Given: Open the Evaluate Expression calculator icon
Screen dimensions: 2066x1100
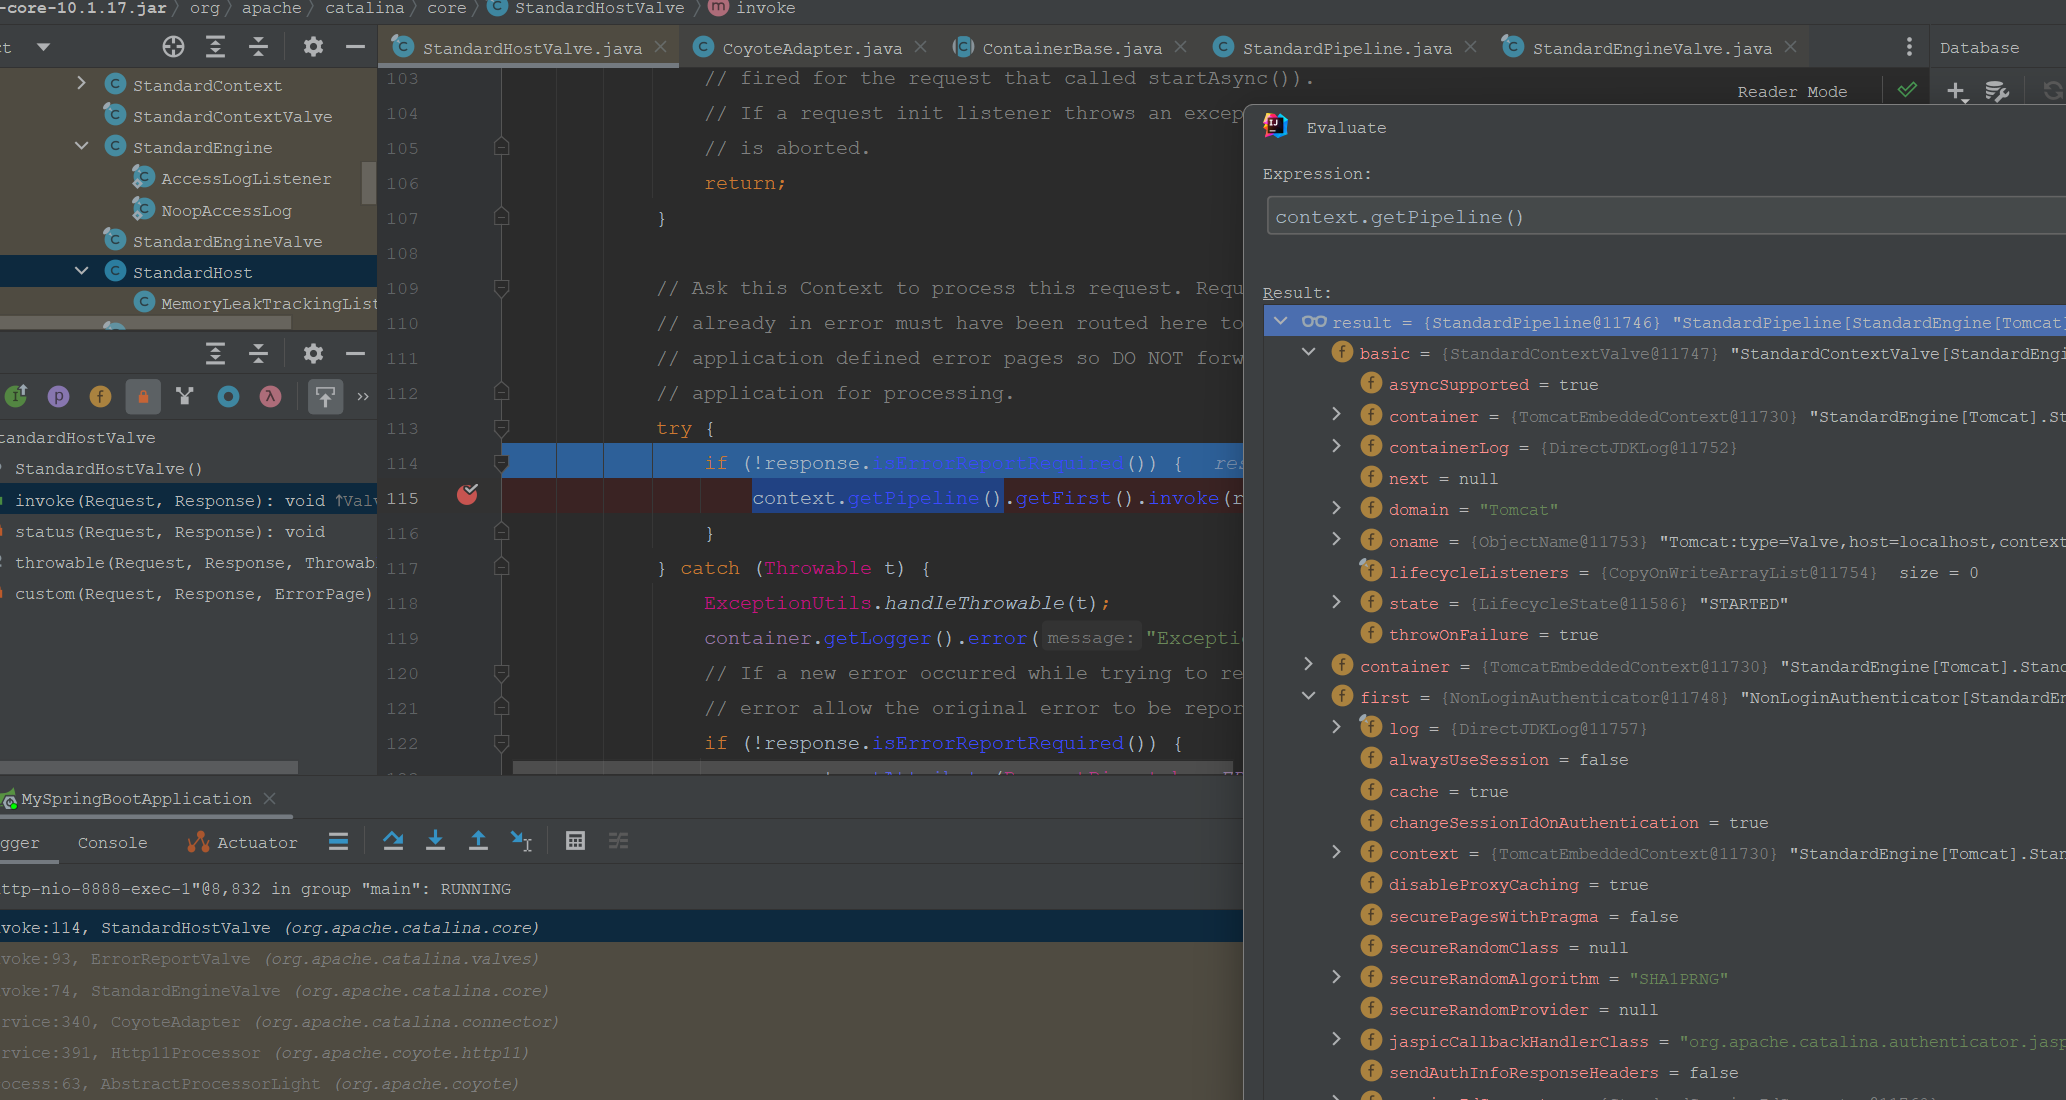Looking at the screenshot, I should pyautogui.click(x=575, y=841).
